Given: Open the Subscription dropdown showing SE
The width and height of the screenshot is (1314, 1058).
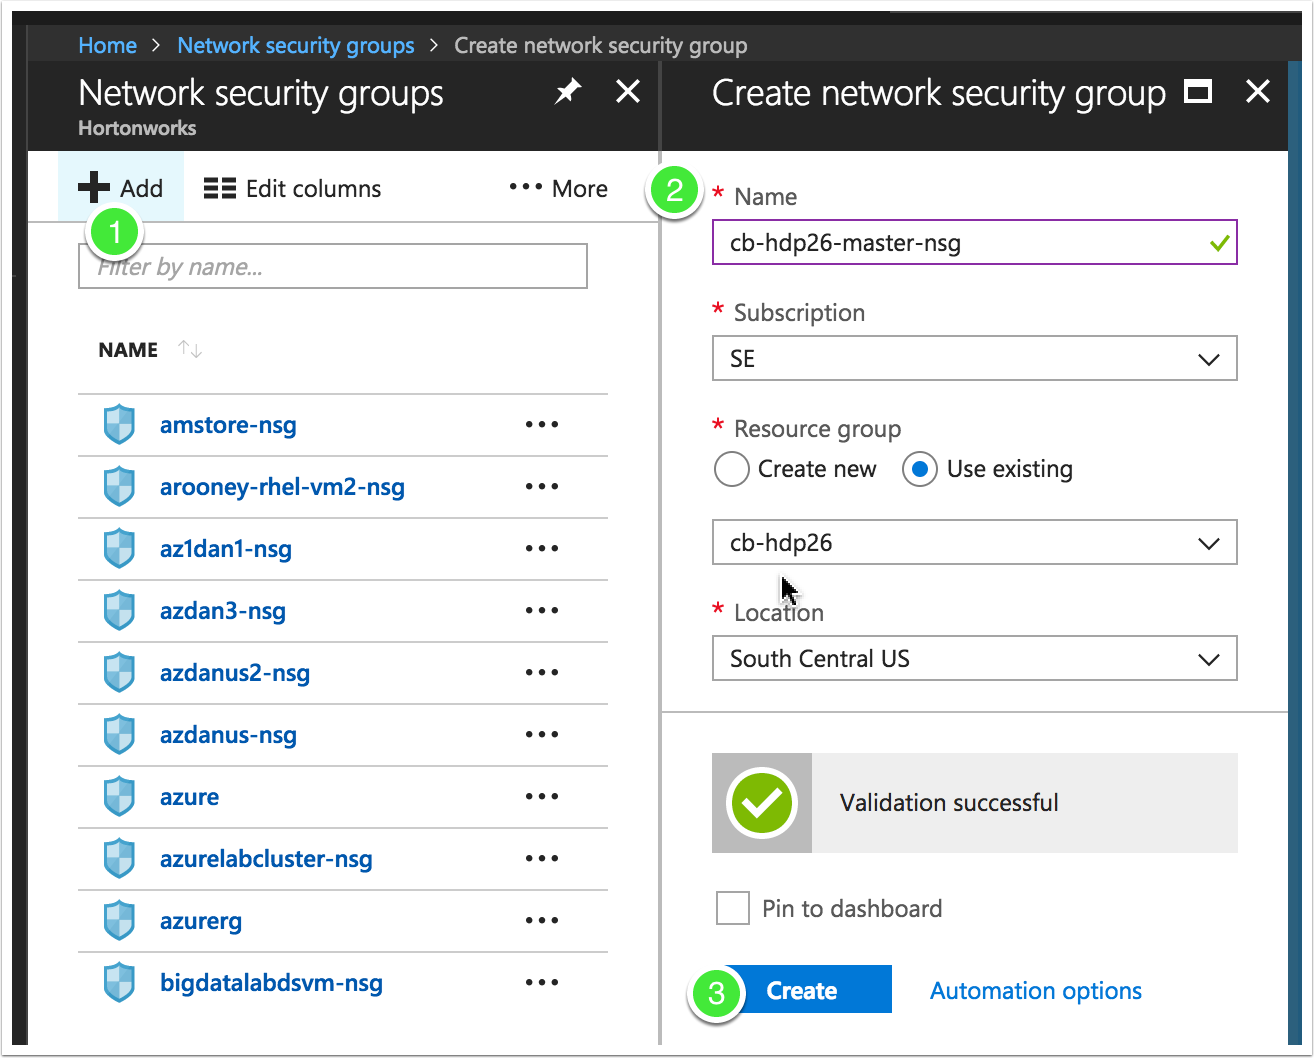Looking at the screenshot, I should click(x=974, y=358).
